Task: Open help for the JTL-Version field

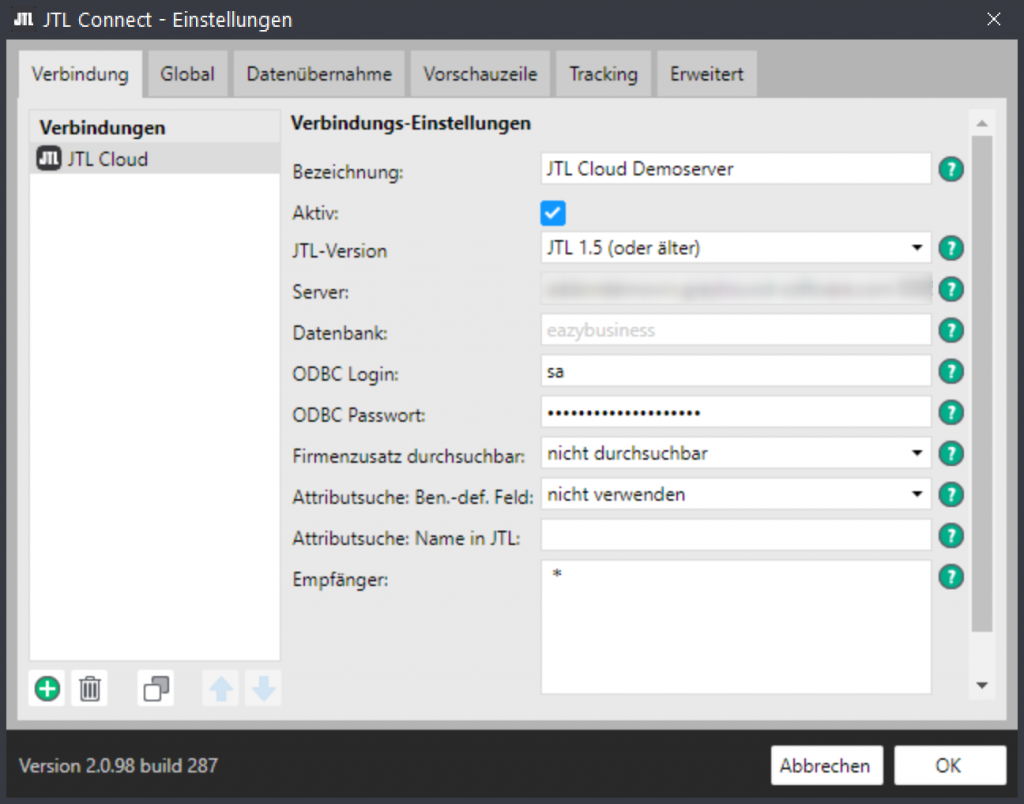Action: 951,248
